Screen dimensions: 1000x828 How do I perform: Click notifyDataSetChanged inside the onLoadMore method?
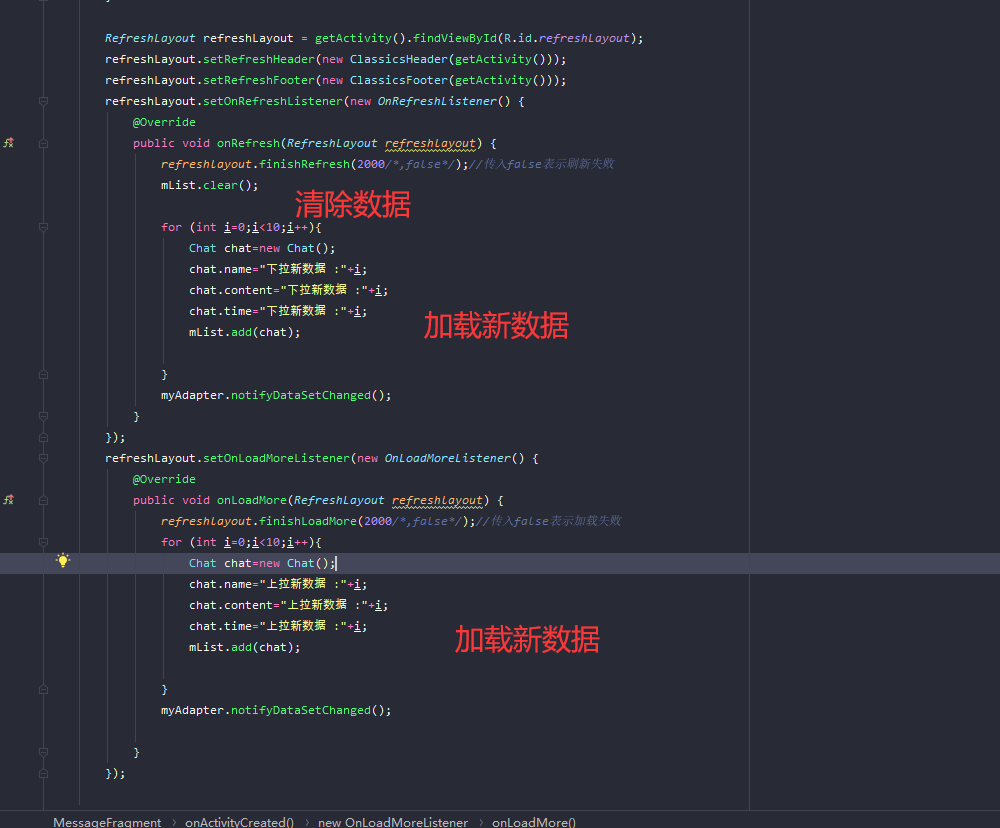[300, 711]
